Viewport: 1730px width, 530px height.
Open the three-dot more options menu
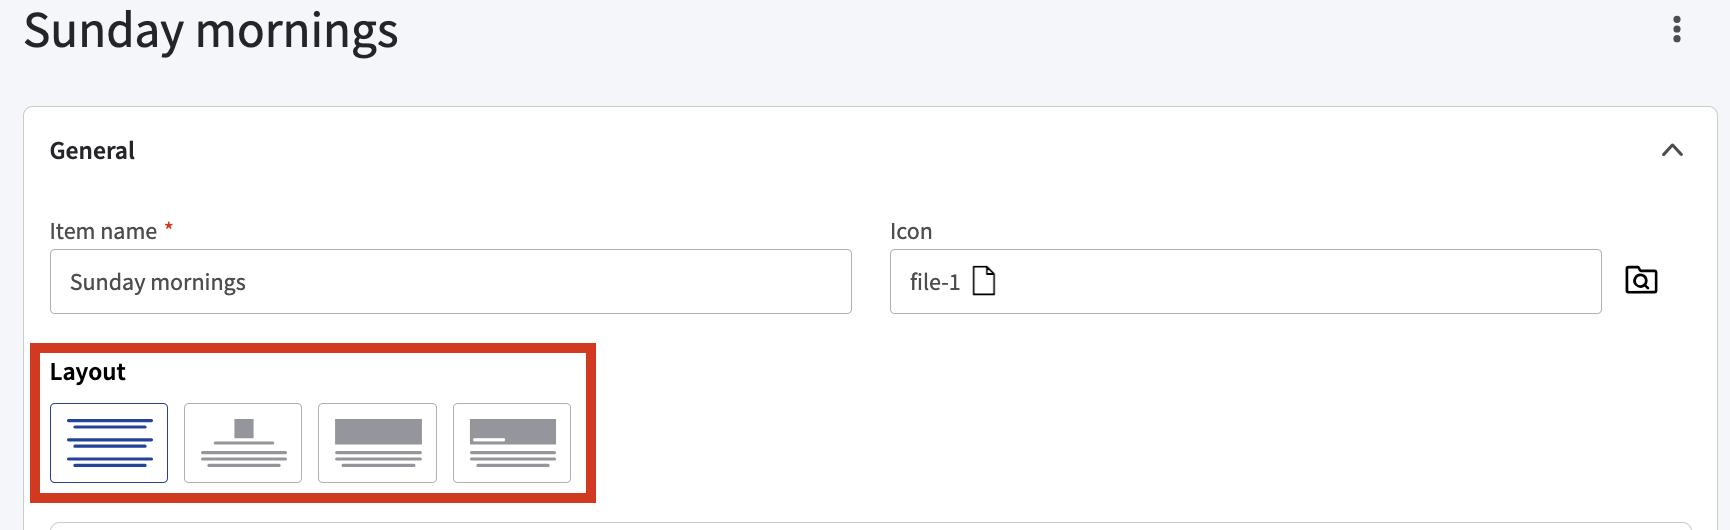tap(1677, 30)
